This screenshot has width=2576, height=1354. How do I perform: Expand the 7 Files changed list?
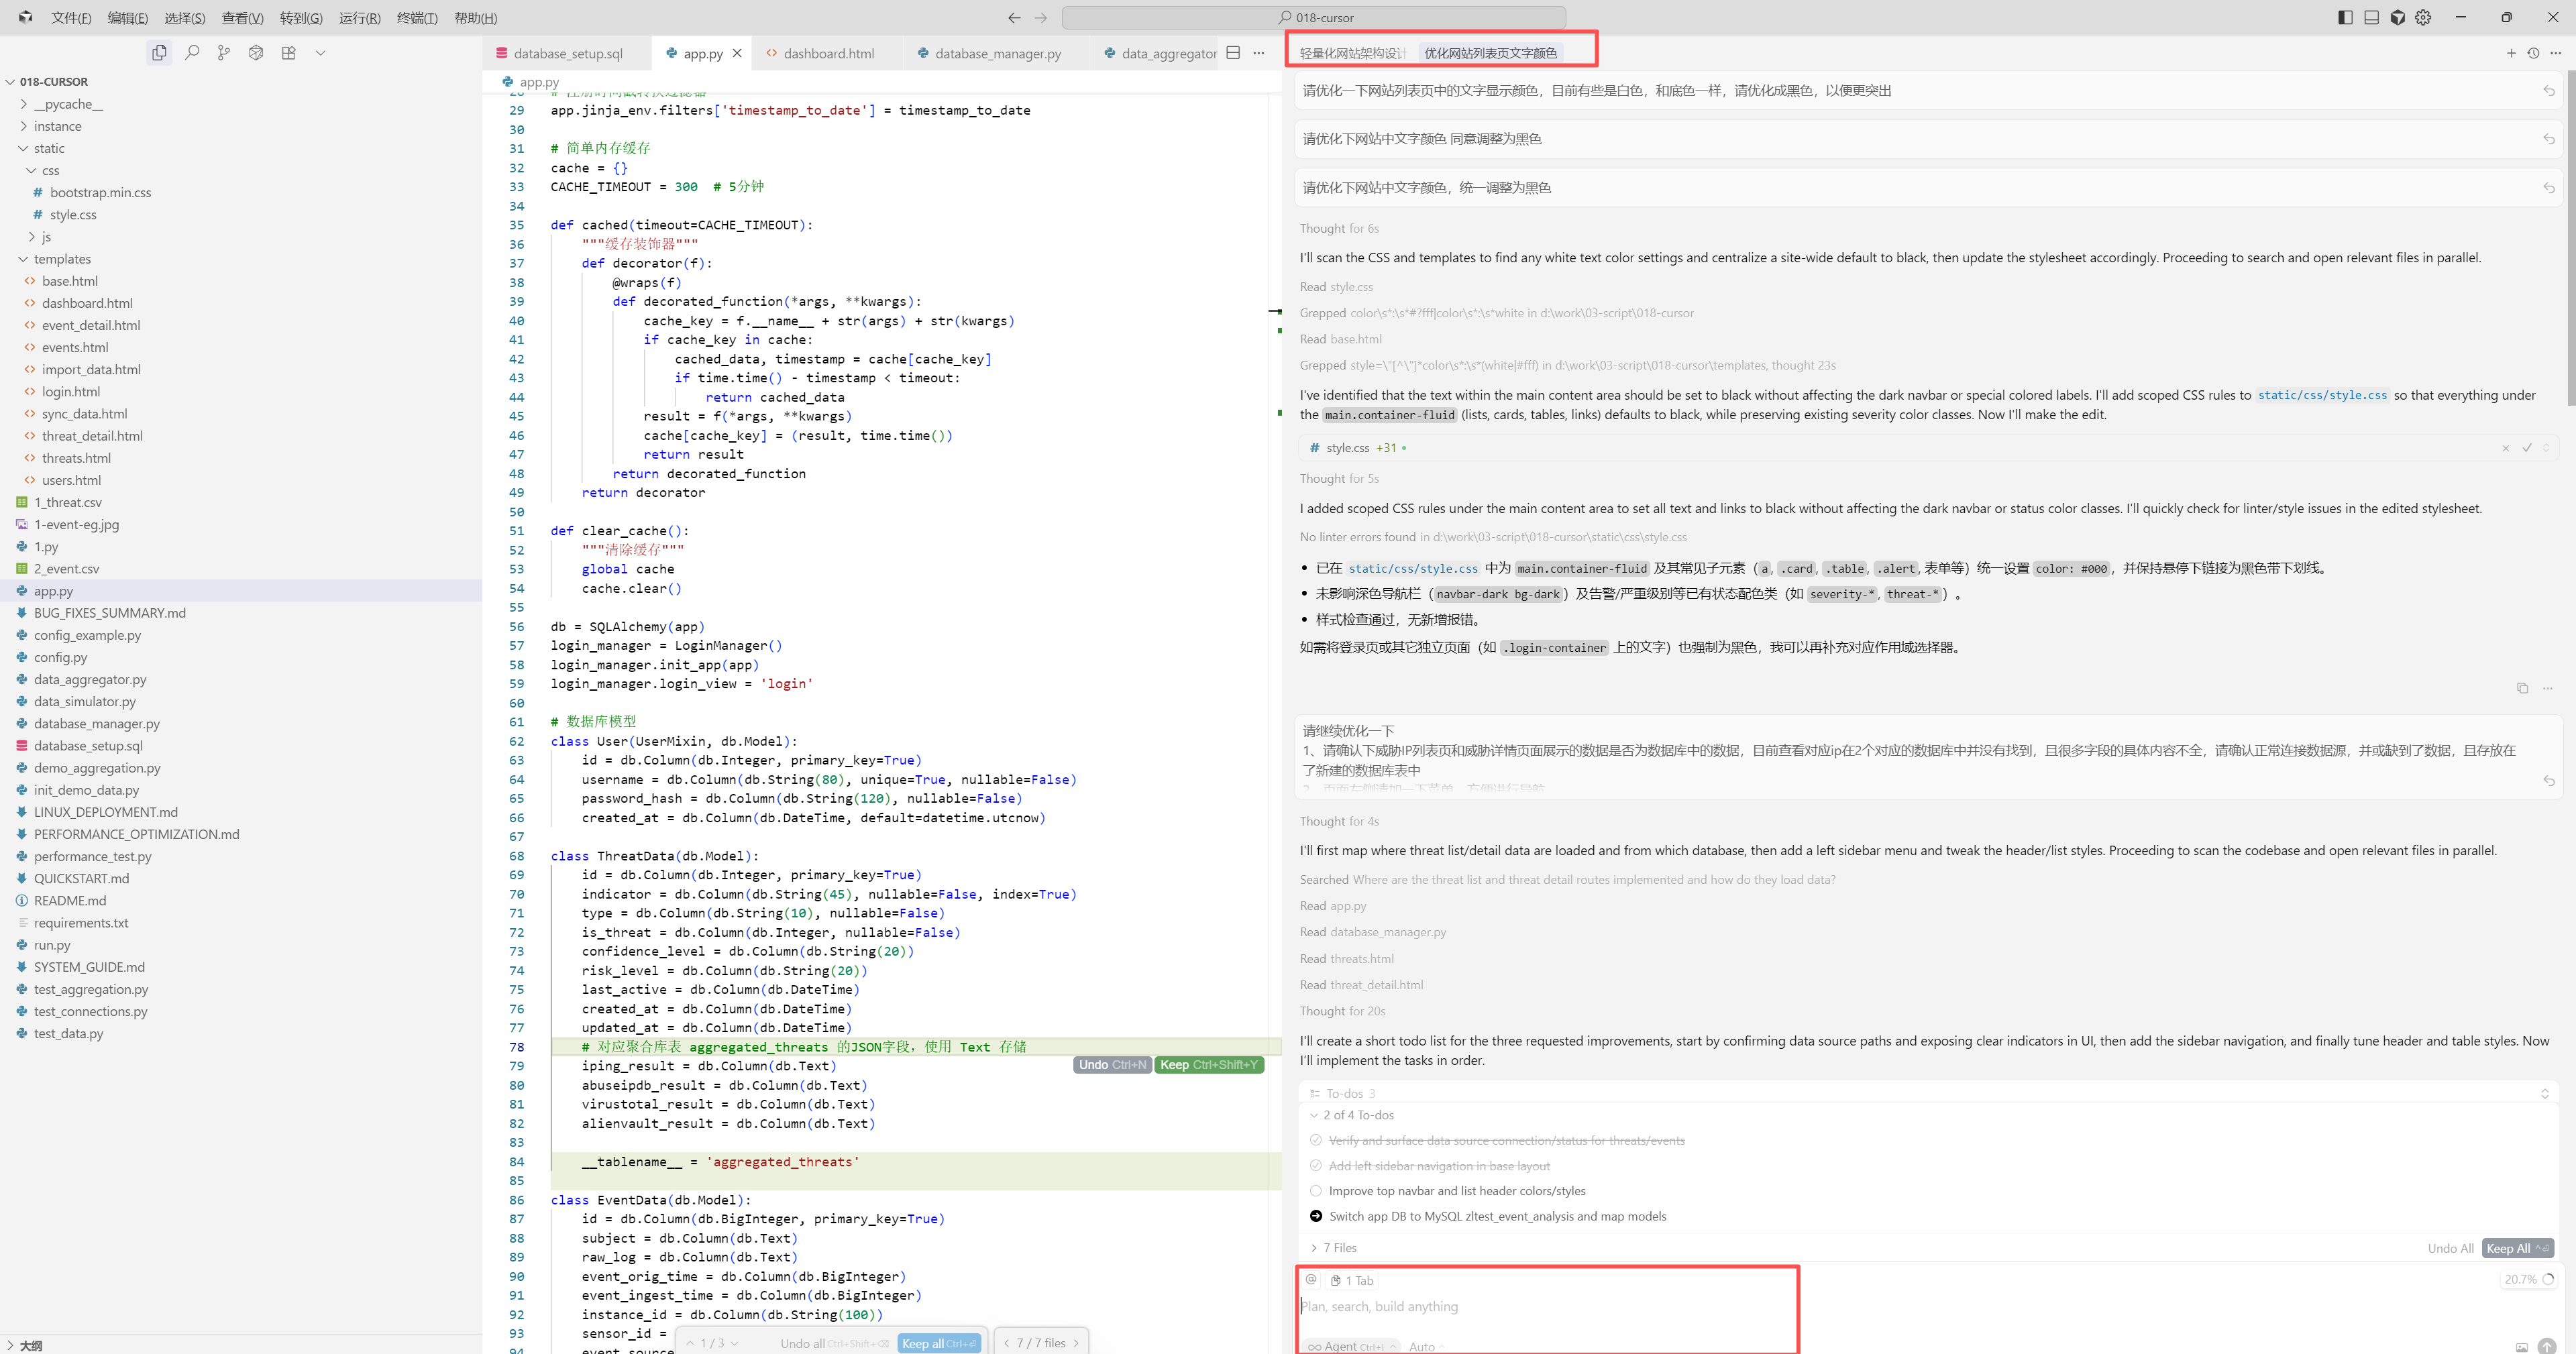tap(1314, 1248)
